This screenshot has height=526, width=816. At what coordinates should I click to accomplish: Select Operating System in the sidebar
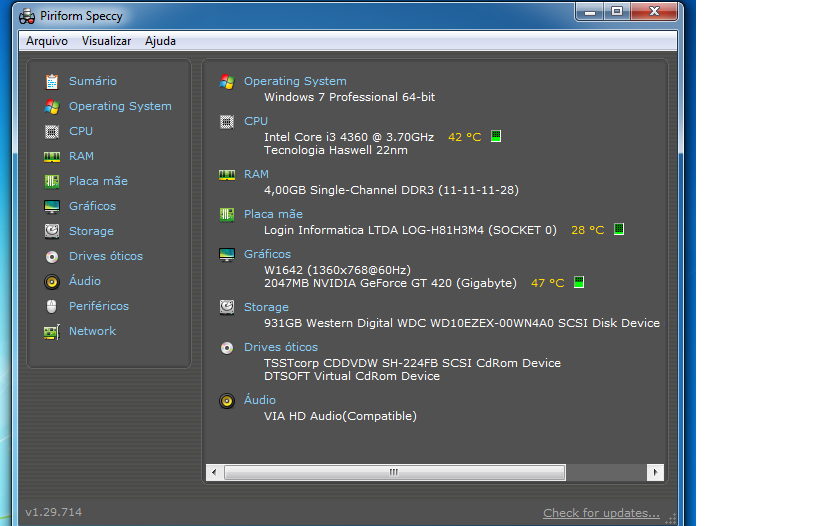[120, 106]
